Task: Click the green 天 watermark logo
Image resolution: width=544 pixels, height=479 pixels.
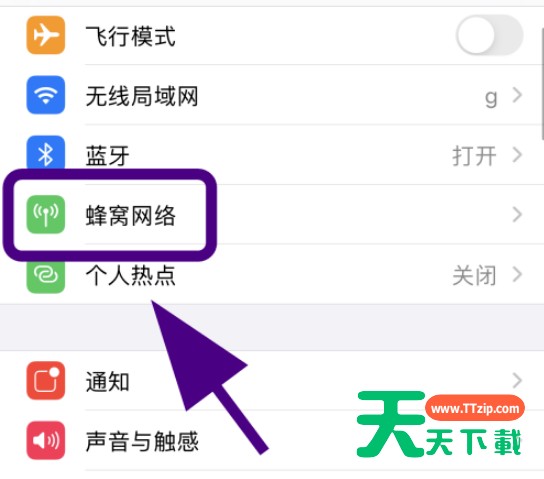Action: [x=390, y=423]
